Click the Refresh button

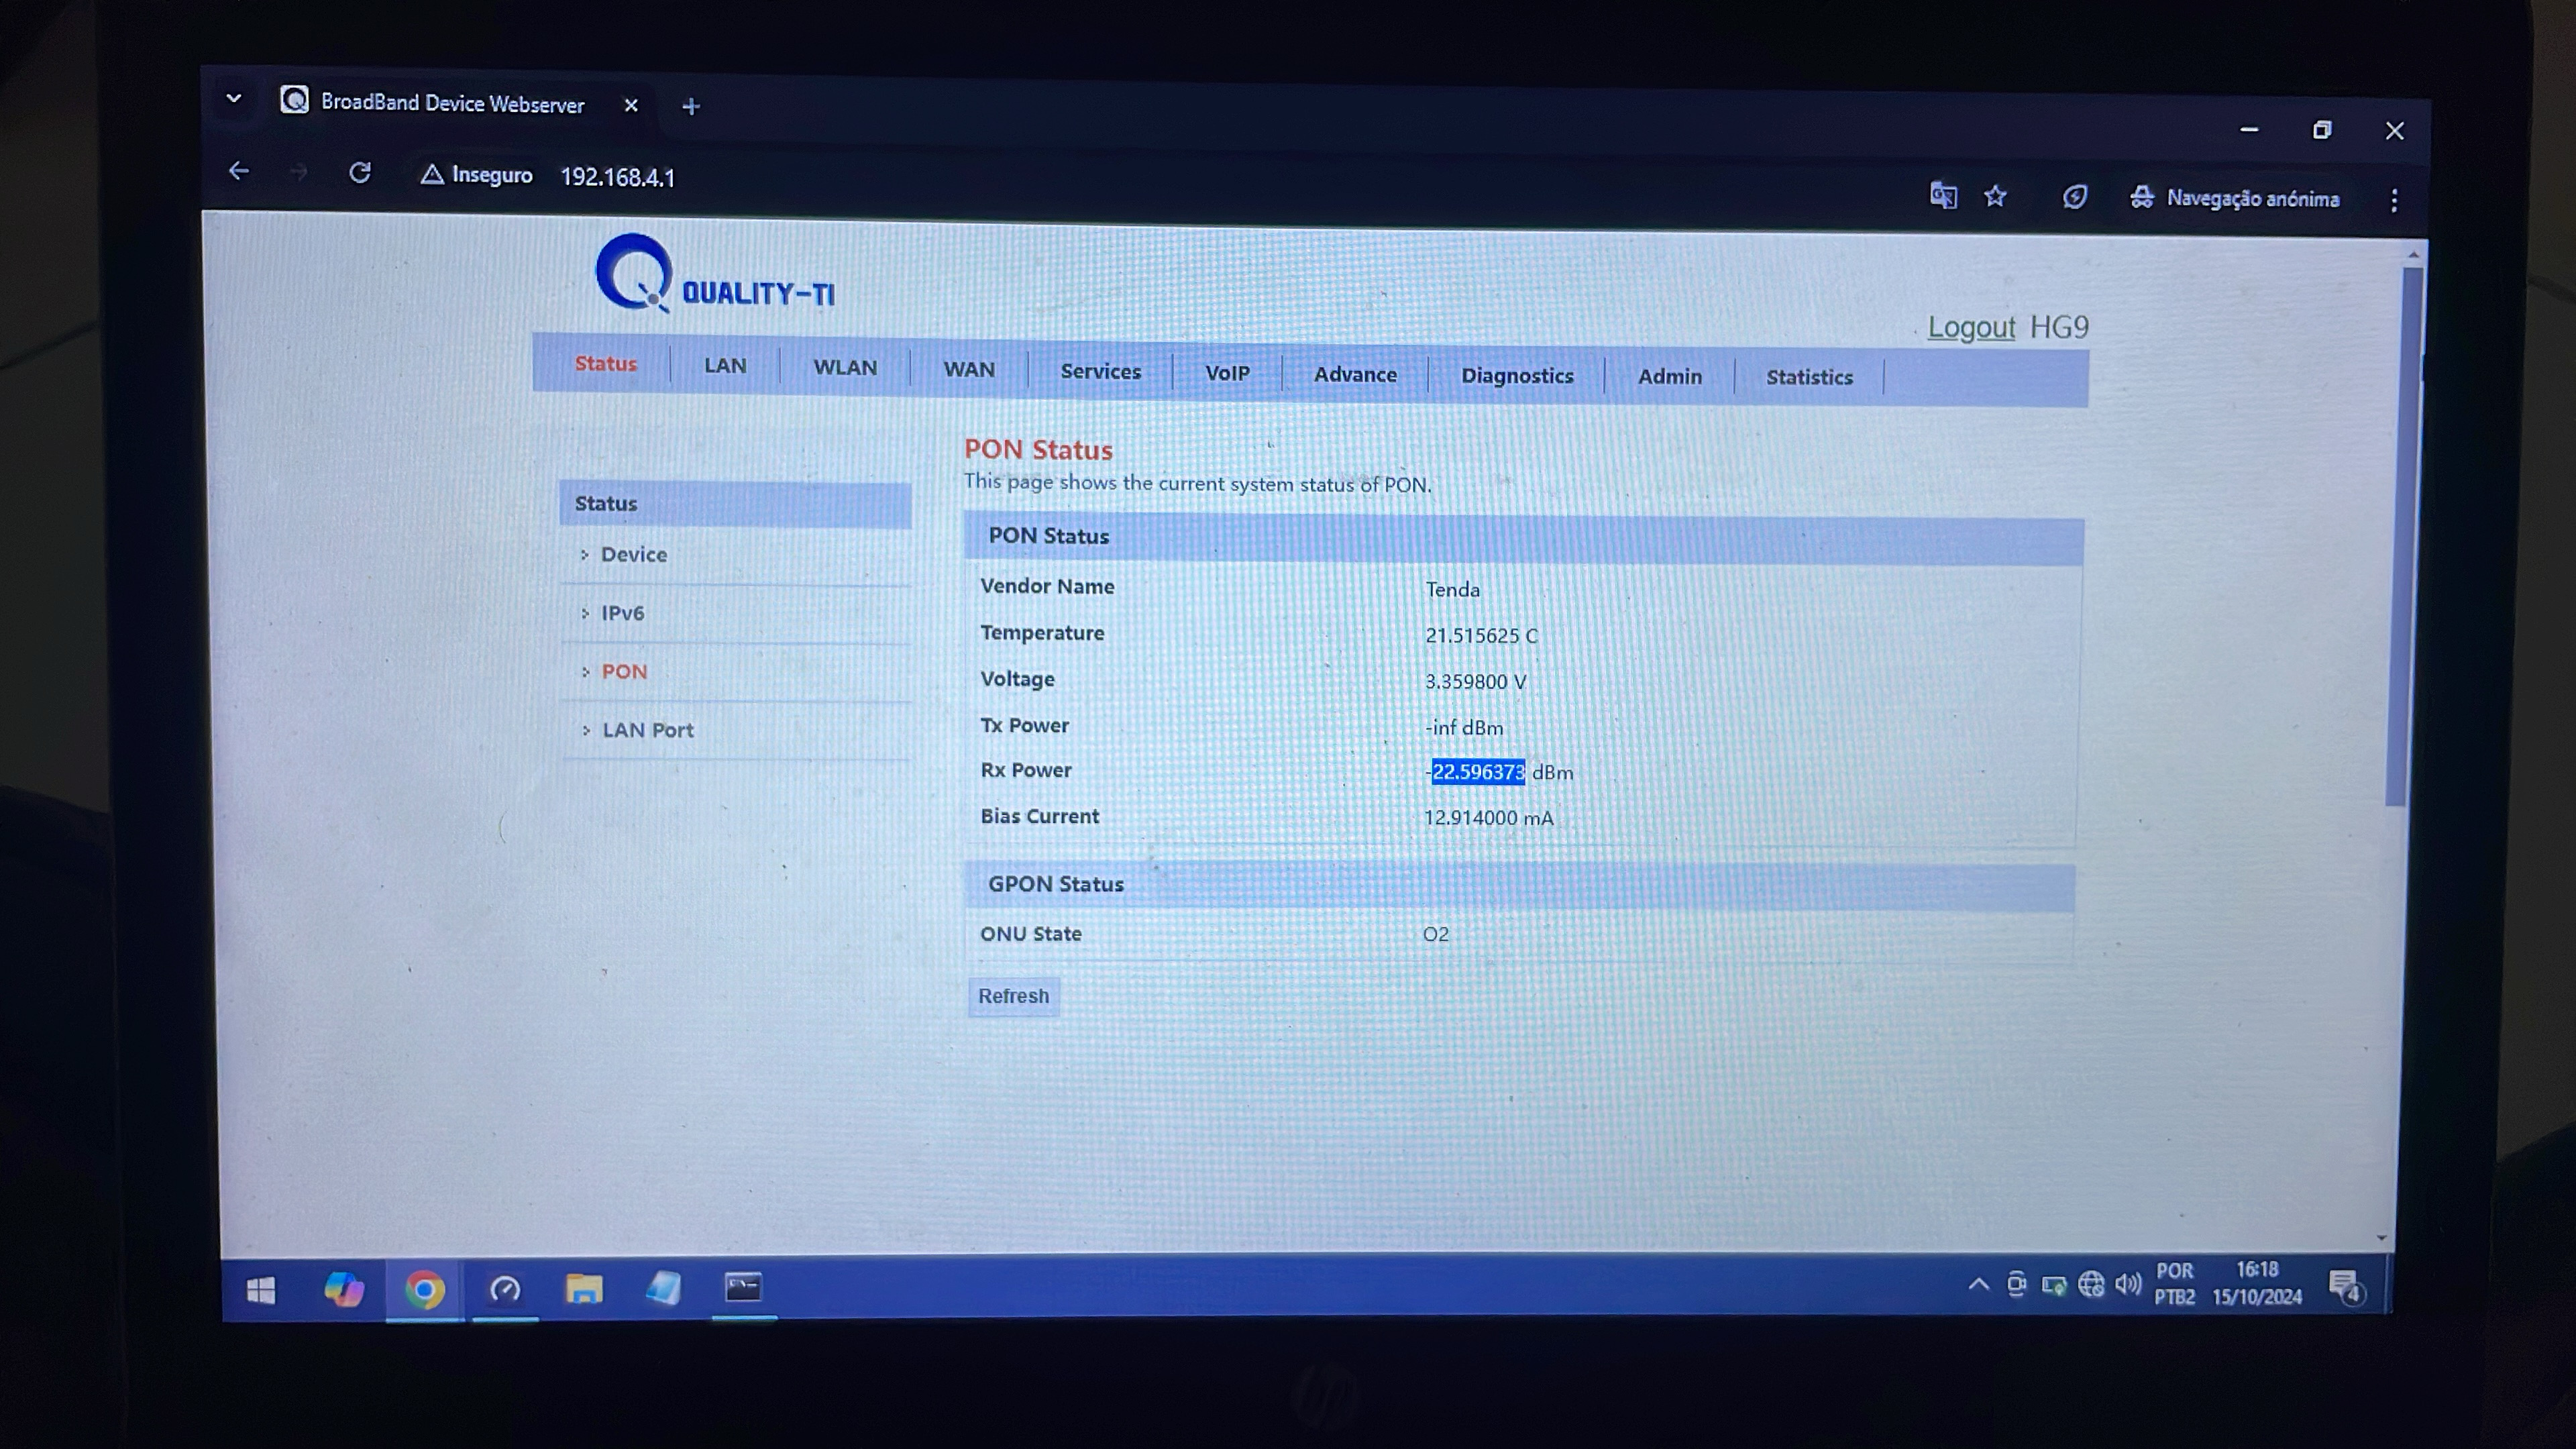(1013, 996)
